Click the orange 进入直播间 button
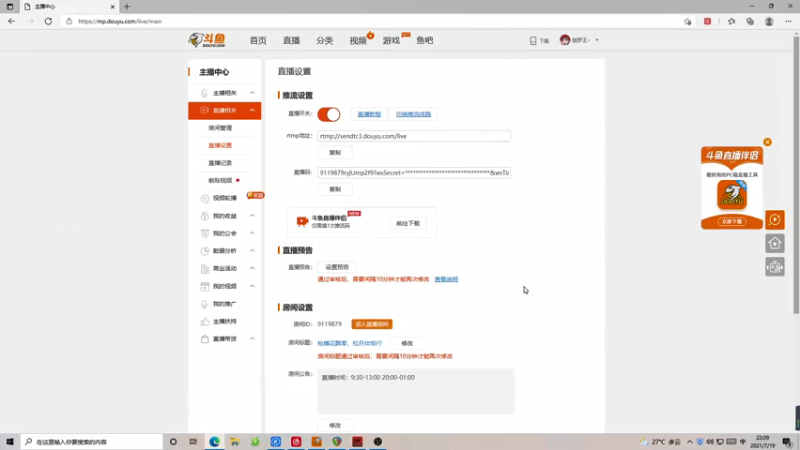 click(371, 324)
